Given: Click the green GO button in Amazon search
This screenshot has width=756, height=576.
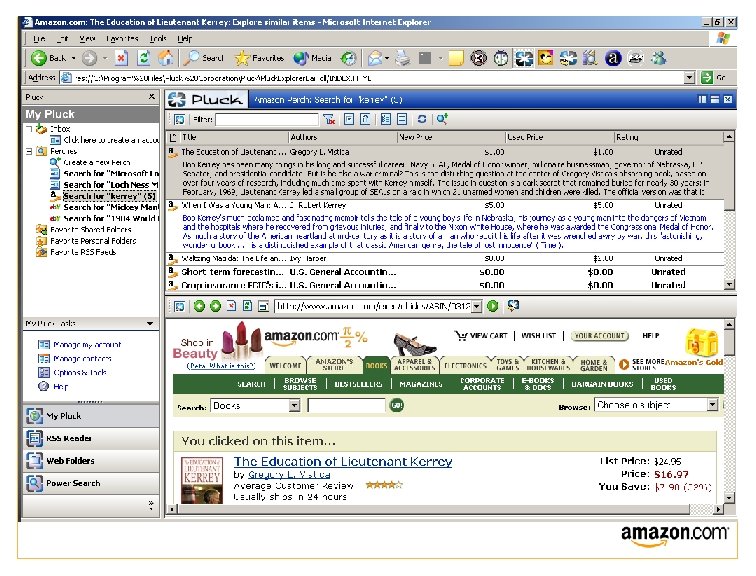Looking at the screenshot, I should [x=396, y=405].
